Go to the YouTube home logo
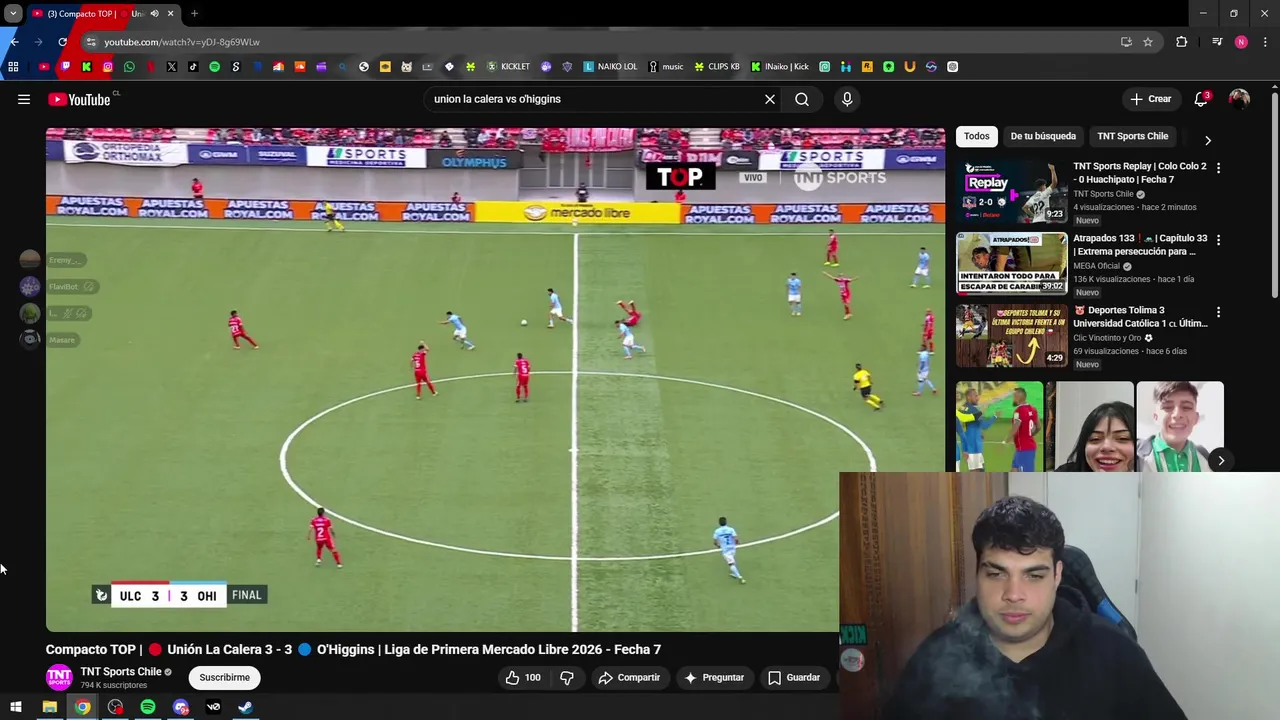This screenshot has width=1280, height=720. tap(79, 99)
